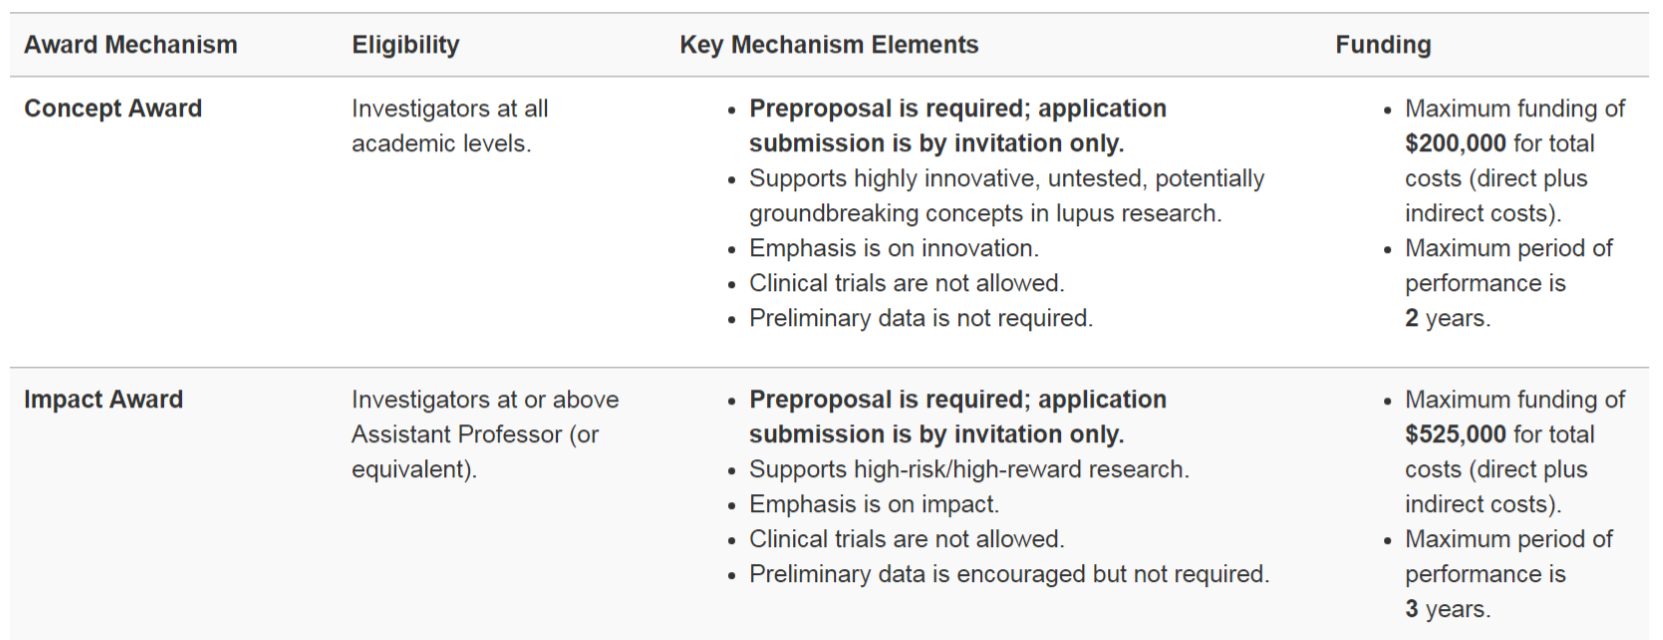Click 'Investigators at all academic levels' text
Screen dimensions: 1663x640
pyautogui.click(x=449, y=126)
